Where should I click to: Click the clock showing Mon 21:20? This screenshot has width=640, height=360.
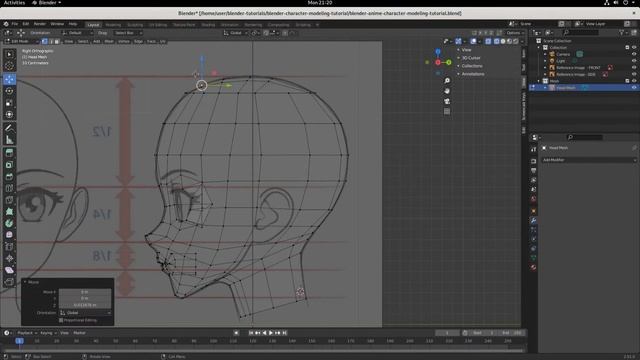tap(320, 2)
